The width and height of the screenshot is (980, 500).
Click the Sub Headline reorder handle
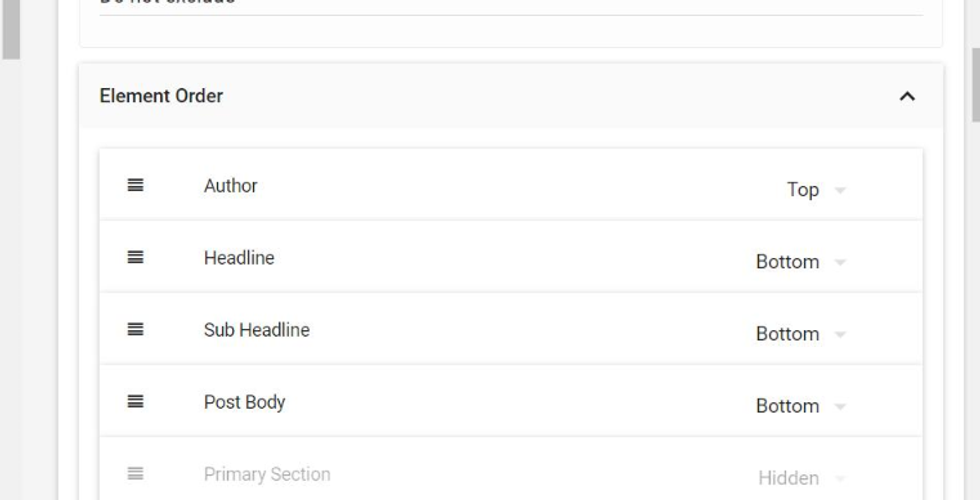[x=136, y=329]
